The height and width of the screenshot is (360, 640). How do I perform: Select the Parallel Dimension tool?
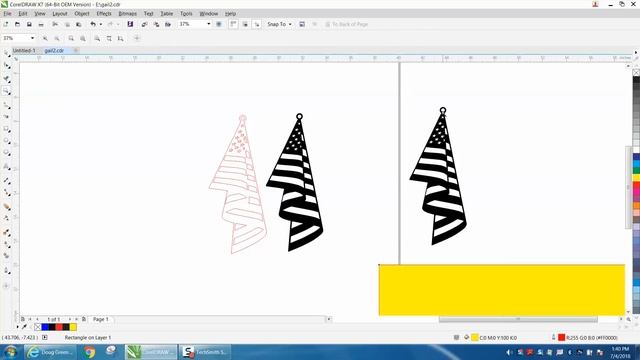(7, 180)
